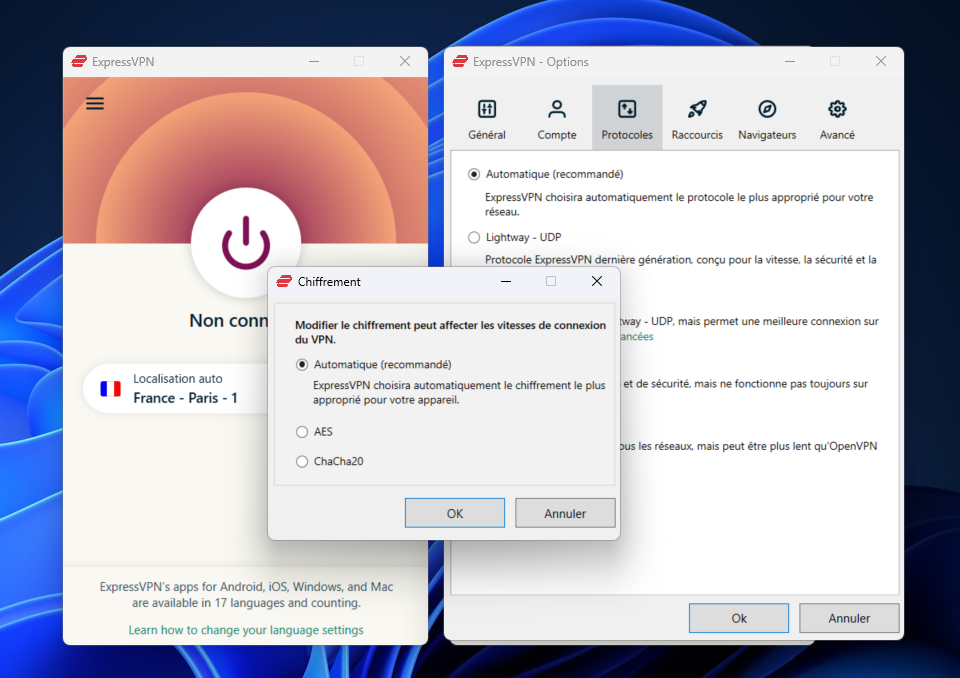Switch to the Raccourcis tab
The width and height of the screenshot is (960, 678).
[x=697, y=119]
